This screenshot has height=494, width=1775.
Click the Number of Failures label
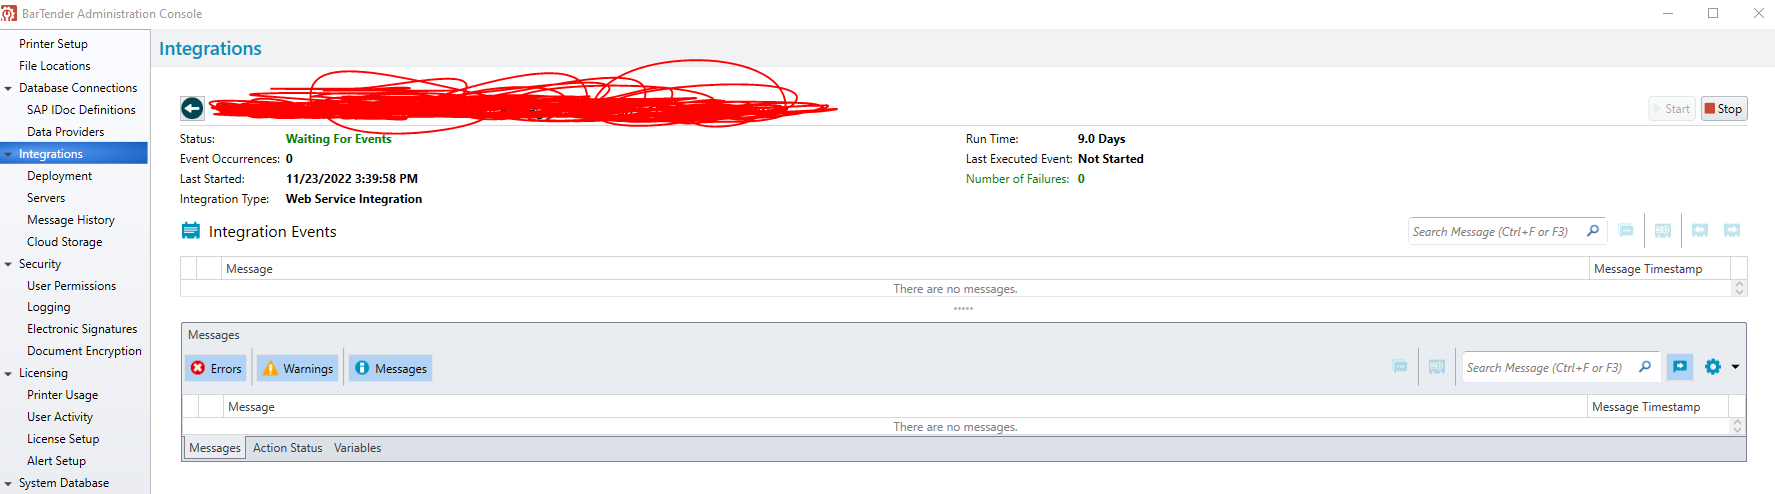pyautogui.click(x=1017, y=179)
